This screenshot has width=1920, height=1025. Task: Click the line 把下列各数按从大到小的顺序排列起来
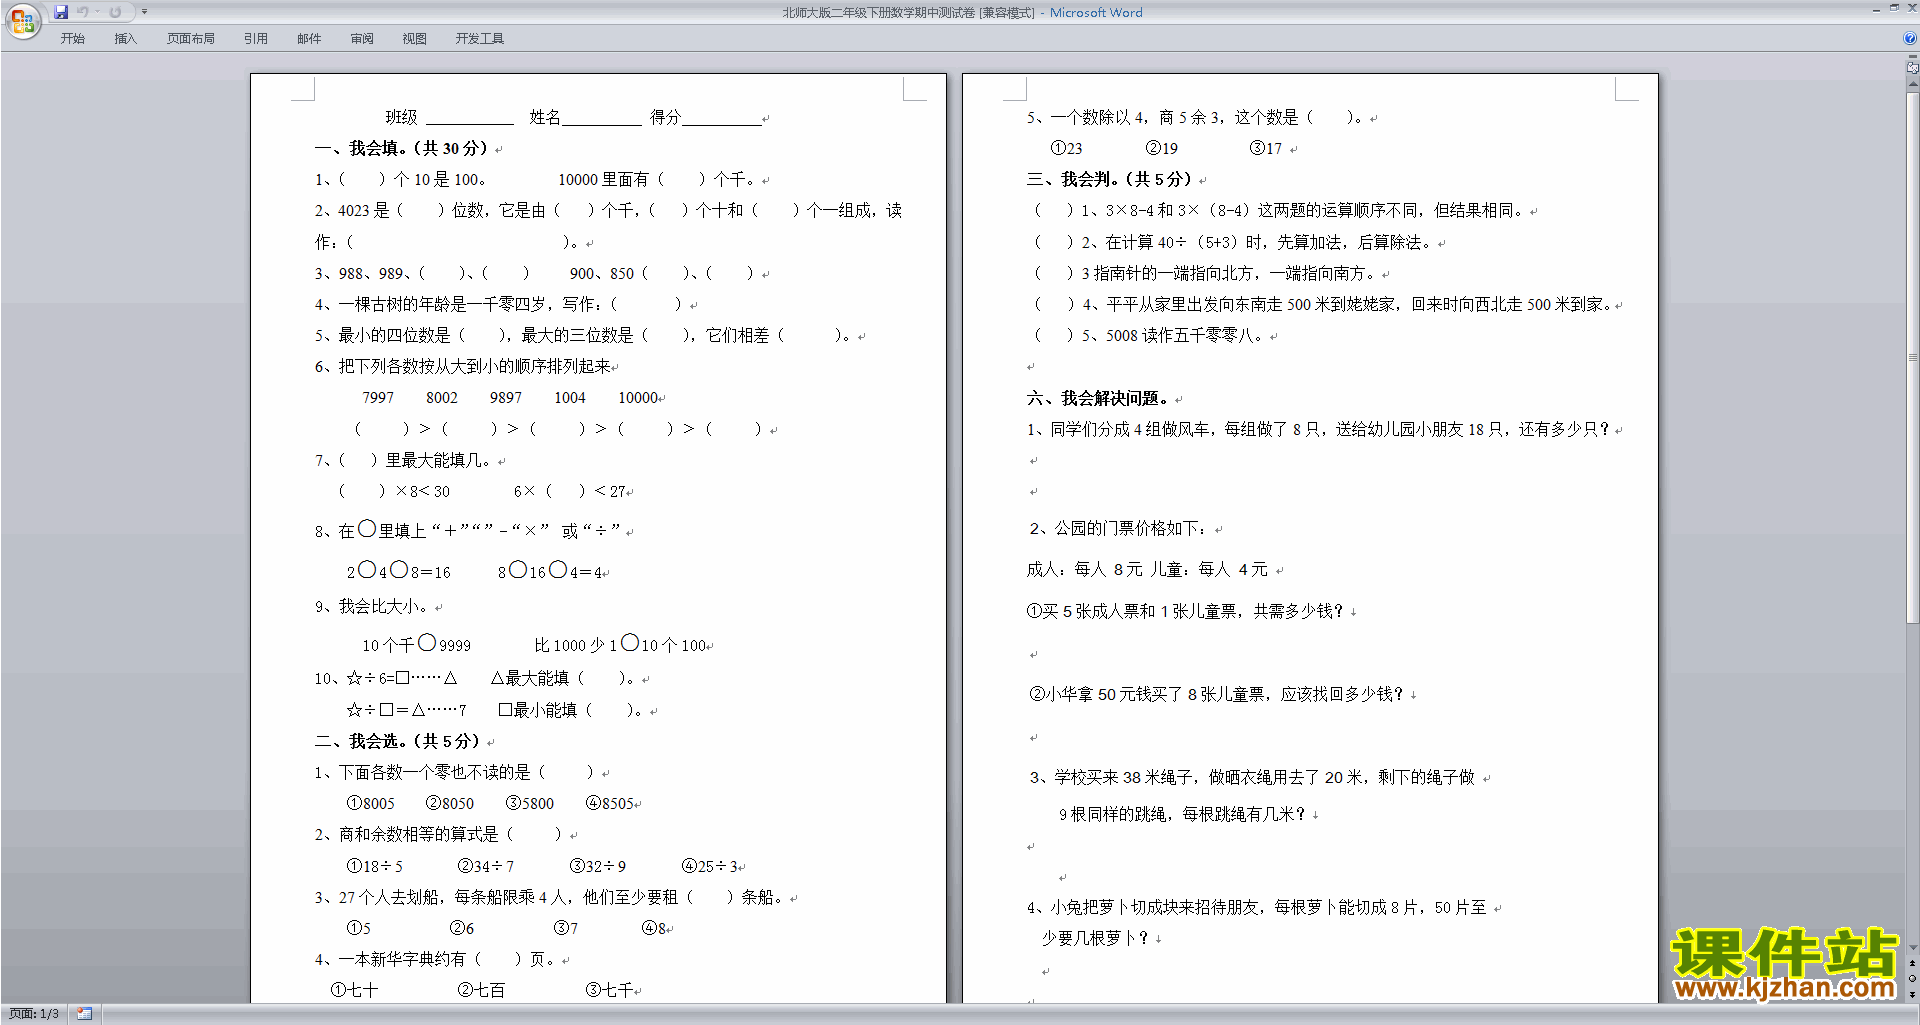pyautogui.click(x=474, y=367)
